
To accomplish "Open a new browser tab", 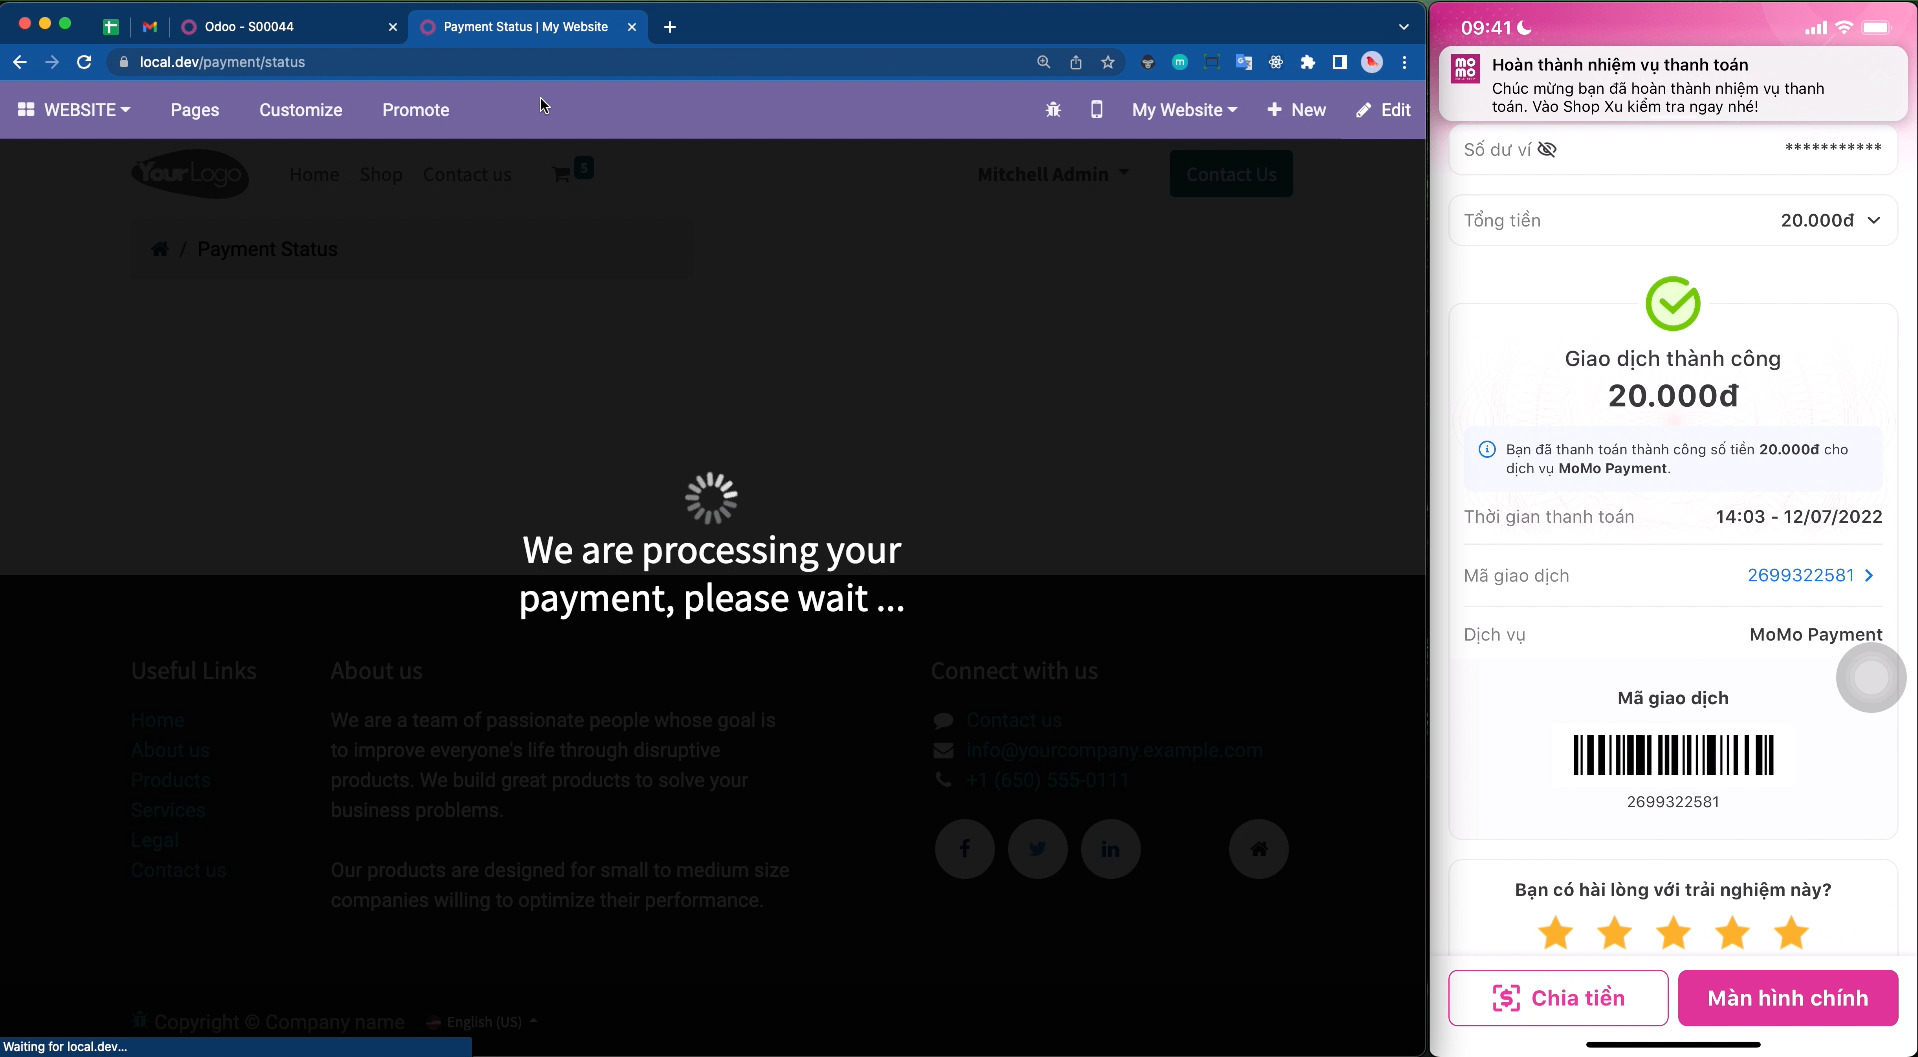I will pyautogui.click(x=670, y=27).
